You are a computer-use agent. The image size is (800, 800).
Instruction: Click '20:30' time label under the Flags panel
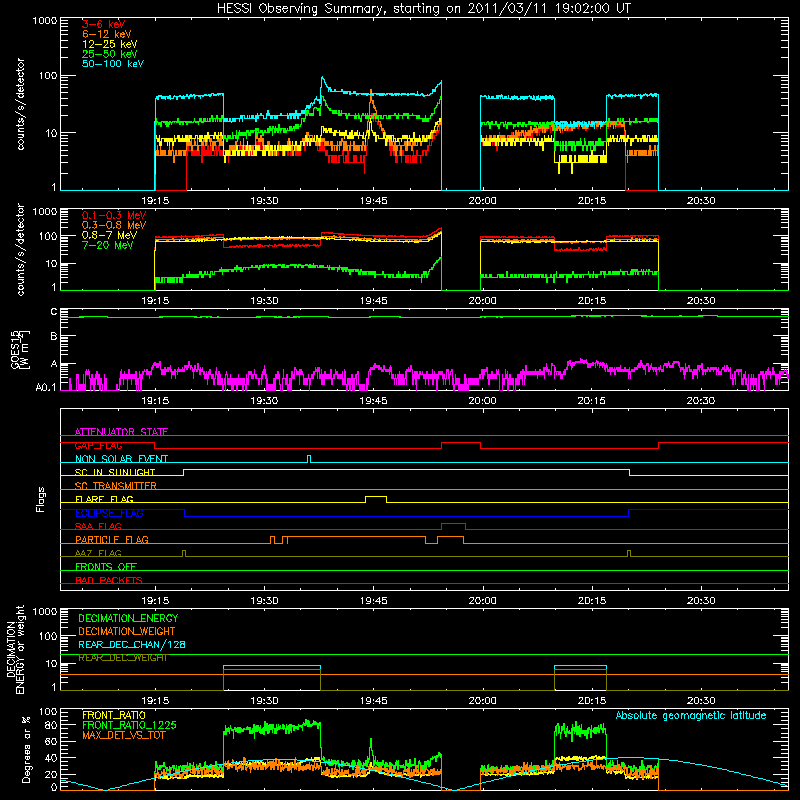[x=701, y=601]
